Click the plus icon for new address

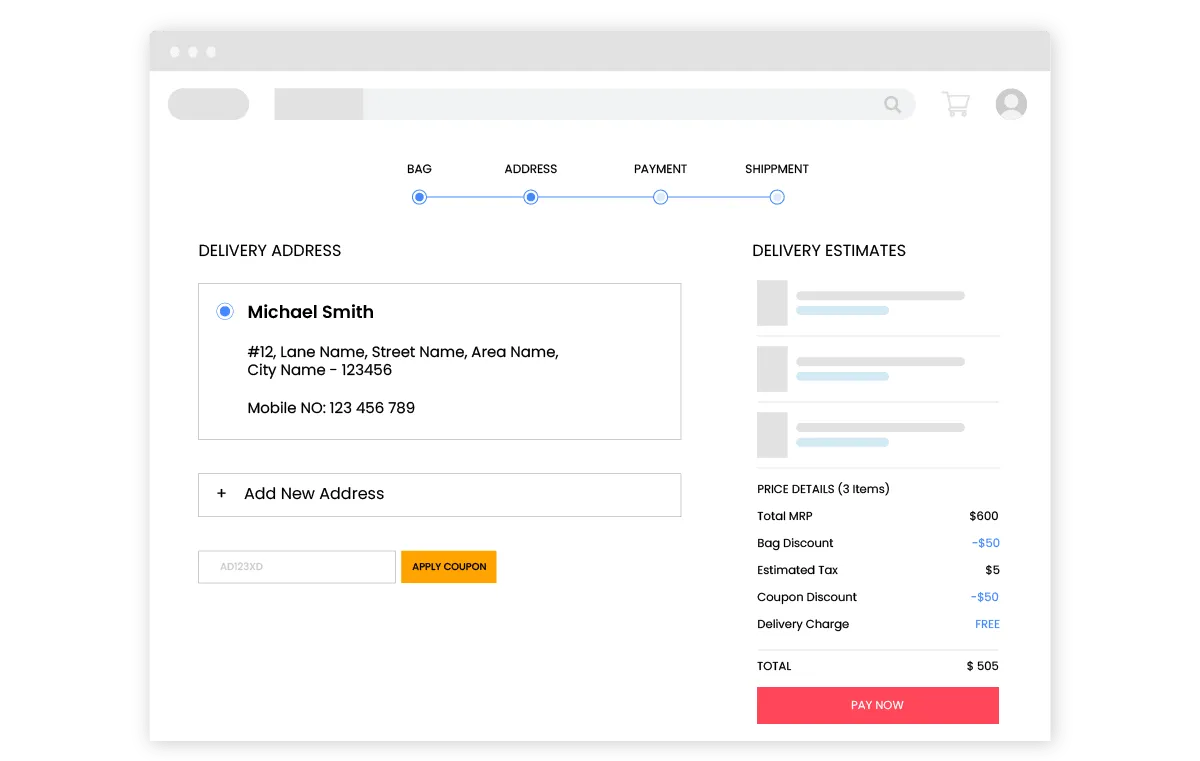222,494
